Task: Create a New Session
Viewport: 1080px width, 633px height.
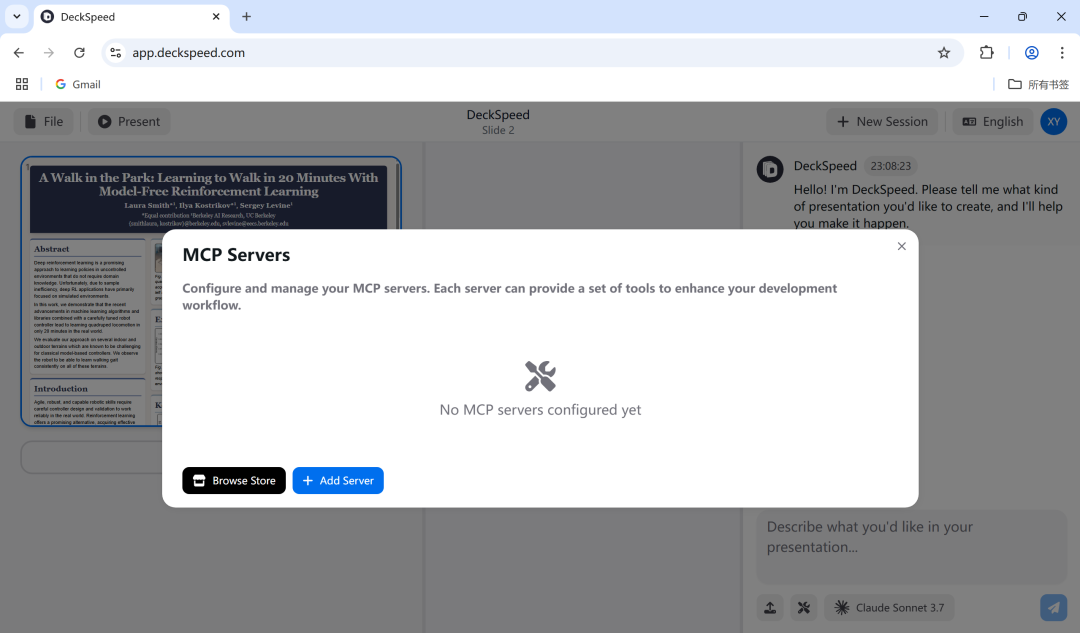Action: 882,122
